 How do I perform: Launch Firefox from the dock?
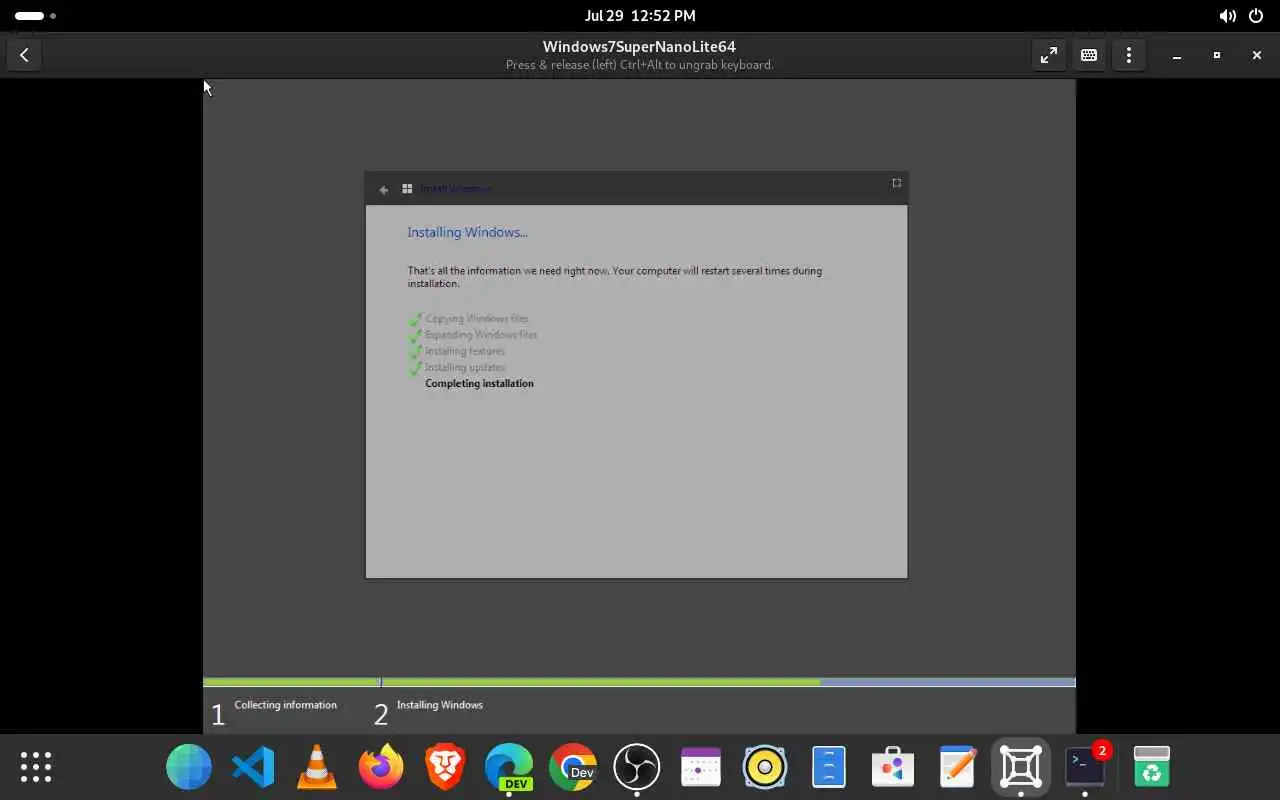(381, 767)
